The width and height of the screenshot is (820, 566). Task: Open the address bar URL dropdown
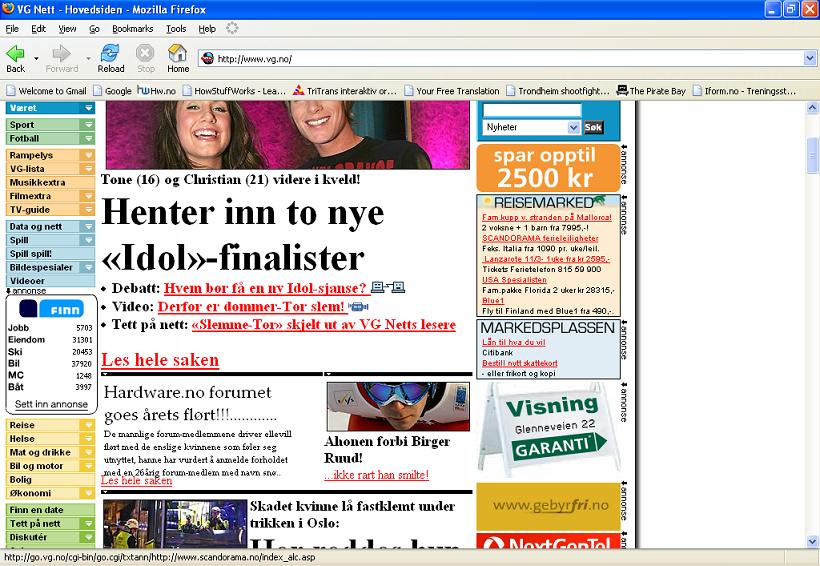pyautogui.click(x=810, y=58)
